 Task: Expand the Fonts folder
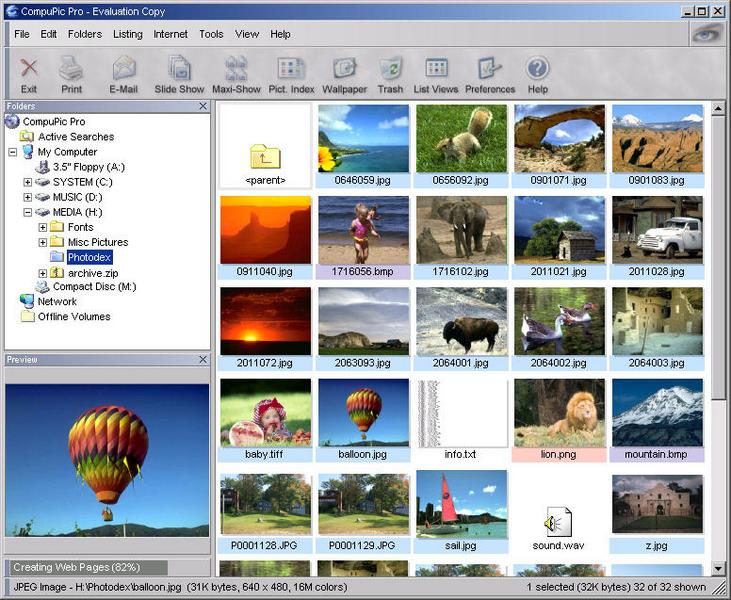(42, 227)
